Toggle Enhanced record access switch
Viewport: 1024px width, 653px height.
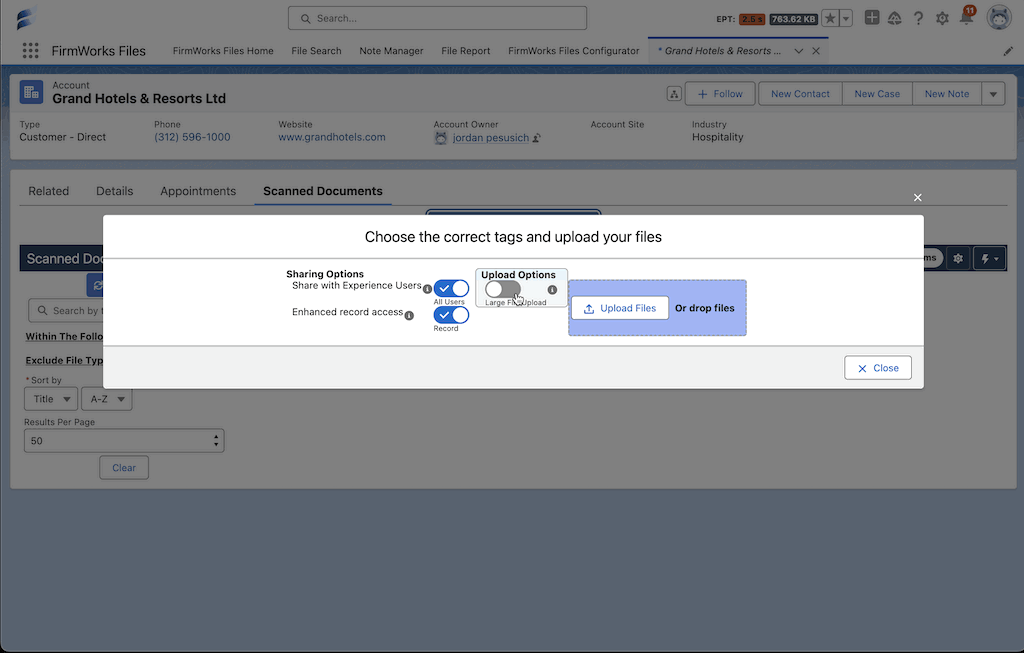(x=451, y=315)
